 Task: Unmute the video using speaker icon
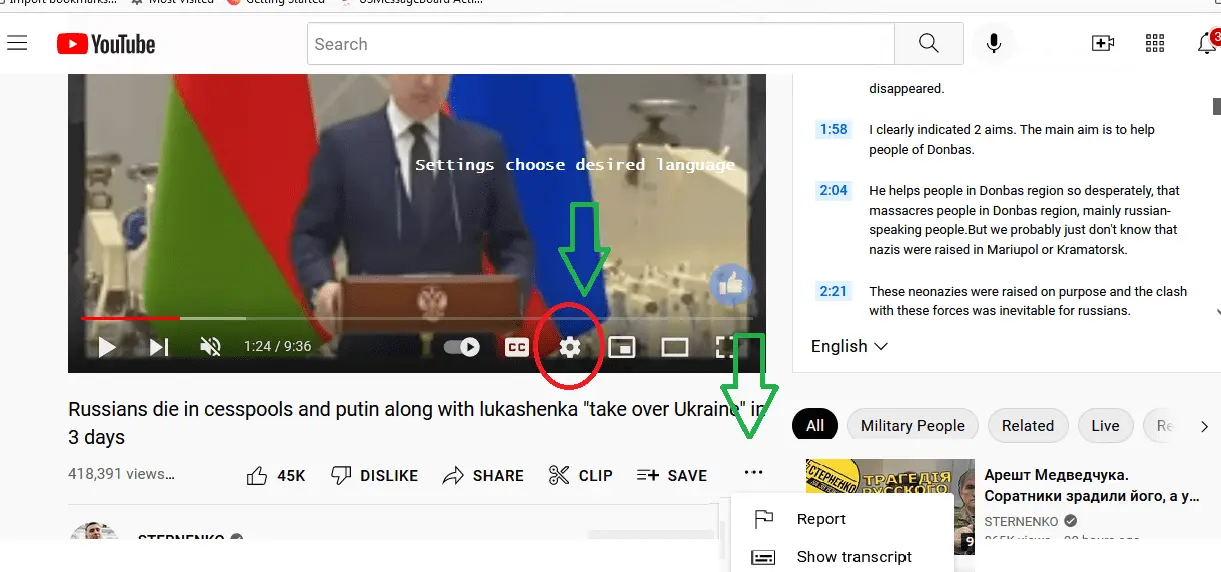(x=210, y=347)
